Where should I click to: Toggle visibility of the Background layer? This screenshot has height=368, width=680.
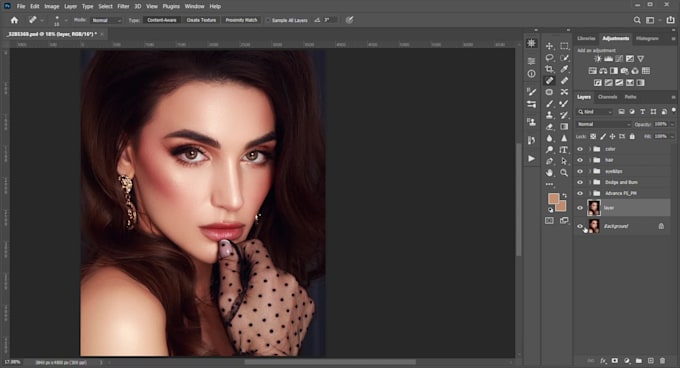(580, 226)
